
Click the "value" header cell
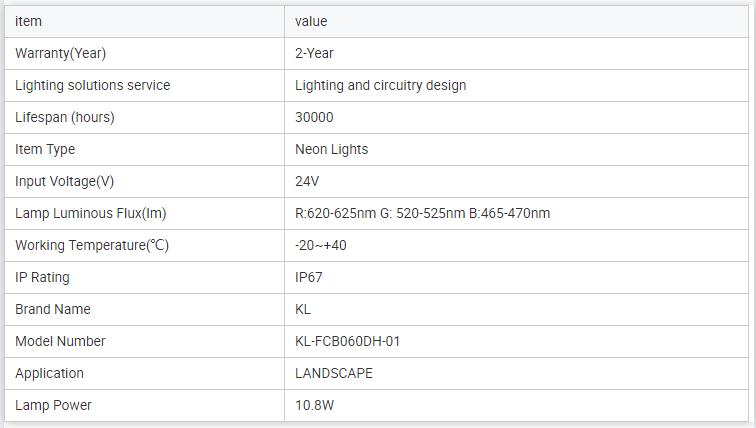(311, 21)
